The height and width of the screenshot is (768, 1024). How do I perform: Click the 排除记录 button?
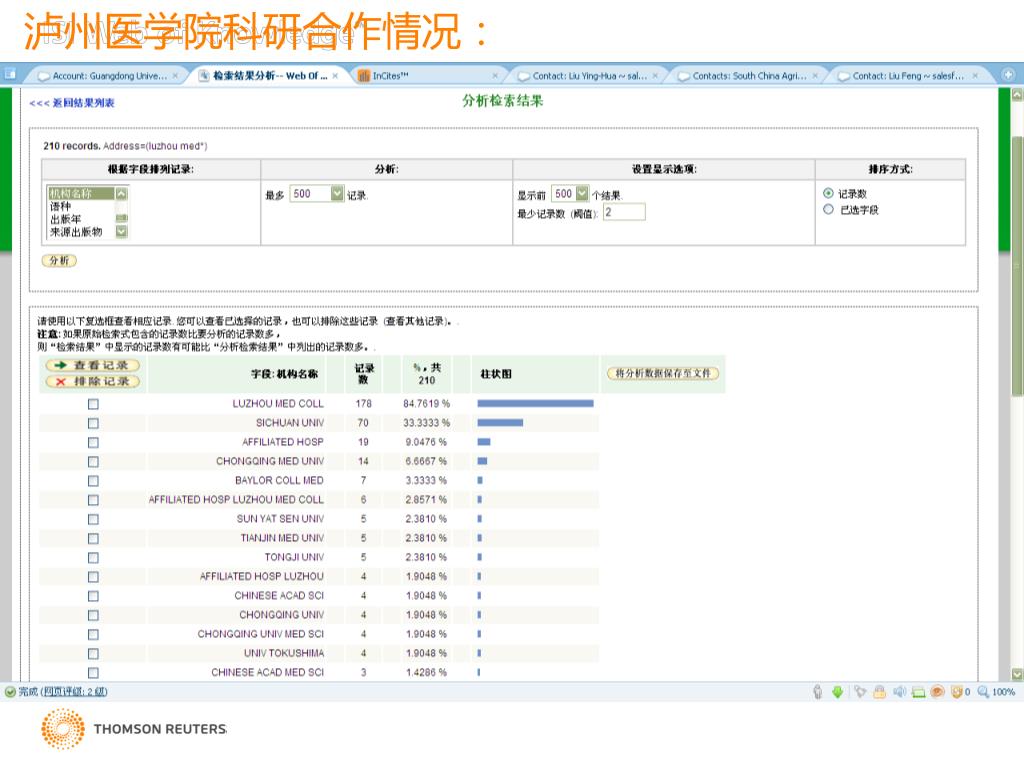pyautogui.click(x=93, y=381)
